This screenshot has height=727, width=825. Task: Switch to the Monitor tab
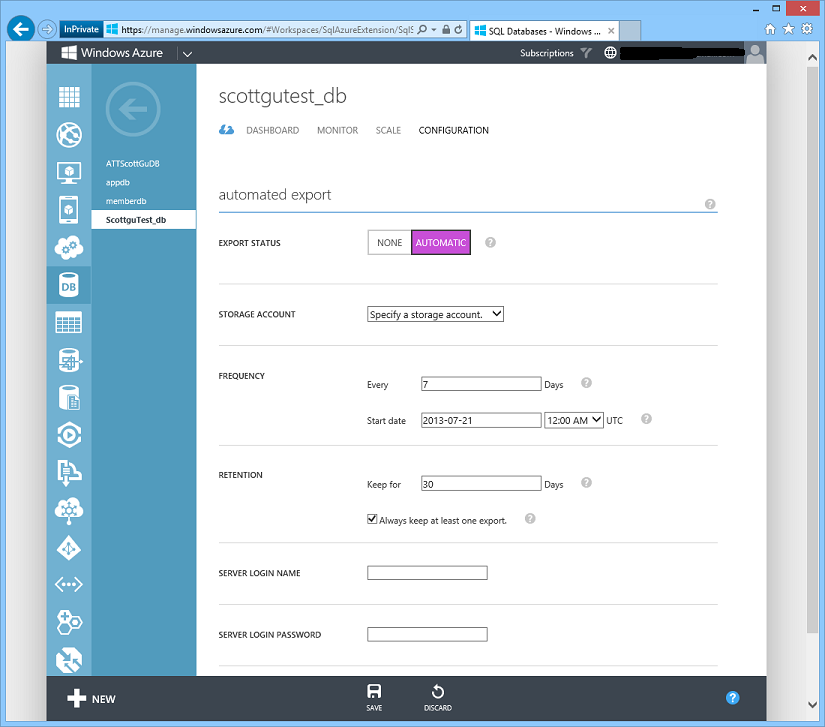click(x=337, y=130)
